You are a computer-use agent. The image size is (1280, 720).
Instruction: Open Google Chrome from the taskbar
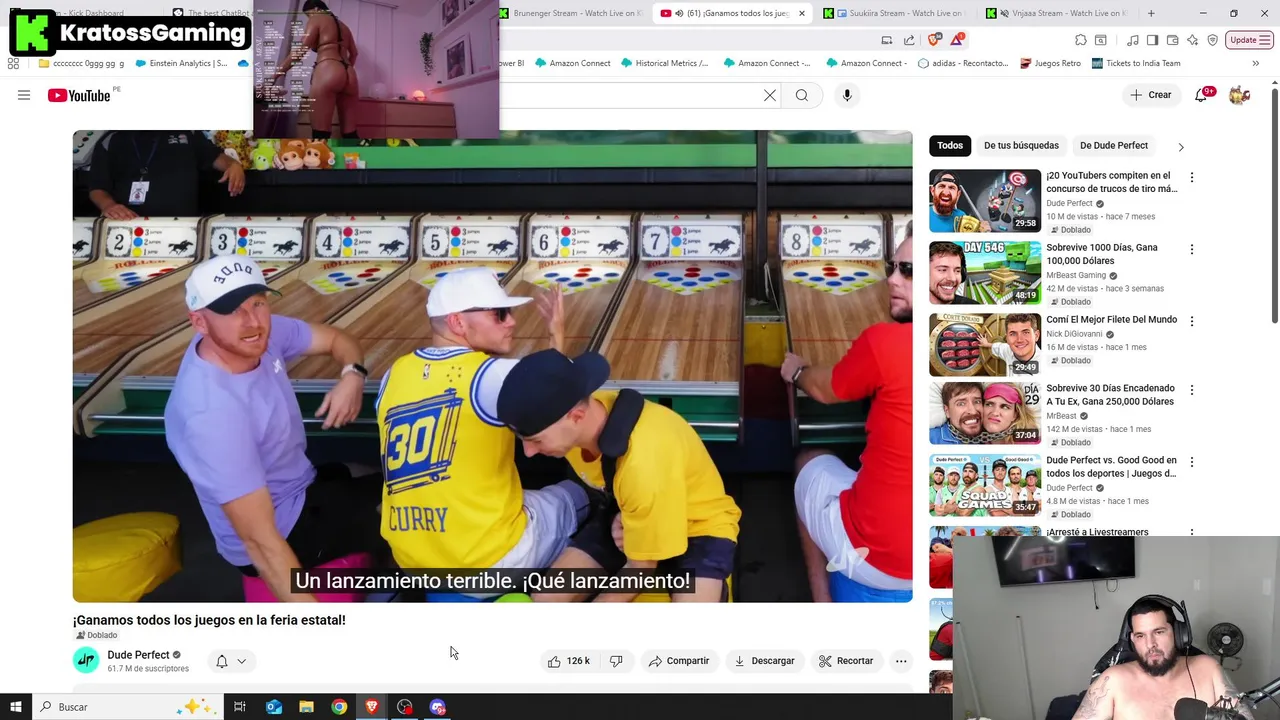[339, 707]
